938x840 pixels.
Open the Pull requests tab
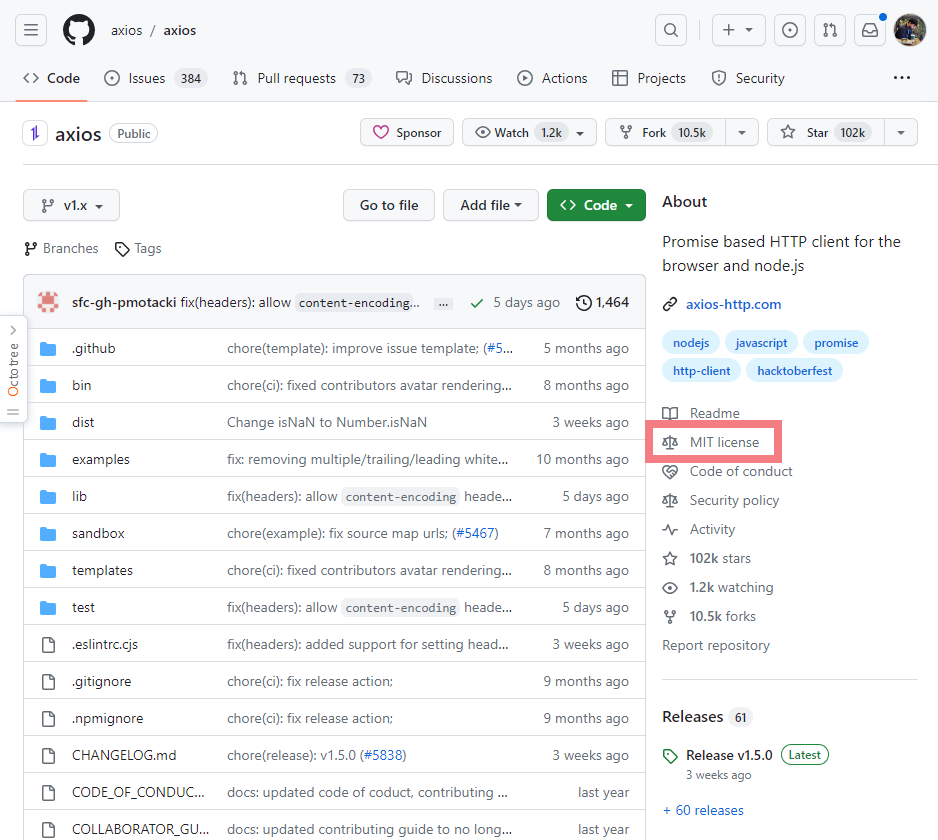(302, 78)
